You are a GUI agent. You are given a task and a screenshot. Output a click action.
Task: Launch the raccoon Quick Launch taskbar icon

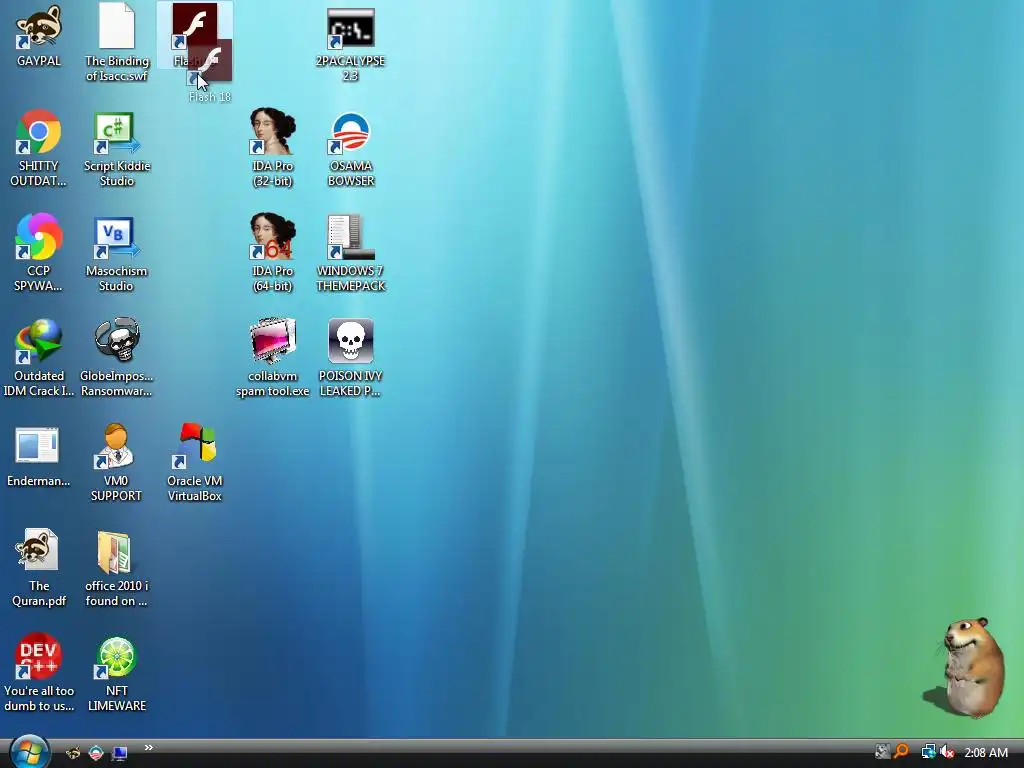coord(73,753)
